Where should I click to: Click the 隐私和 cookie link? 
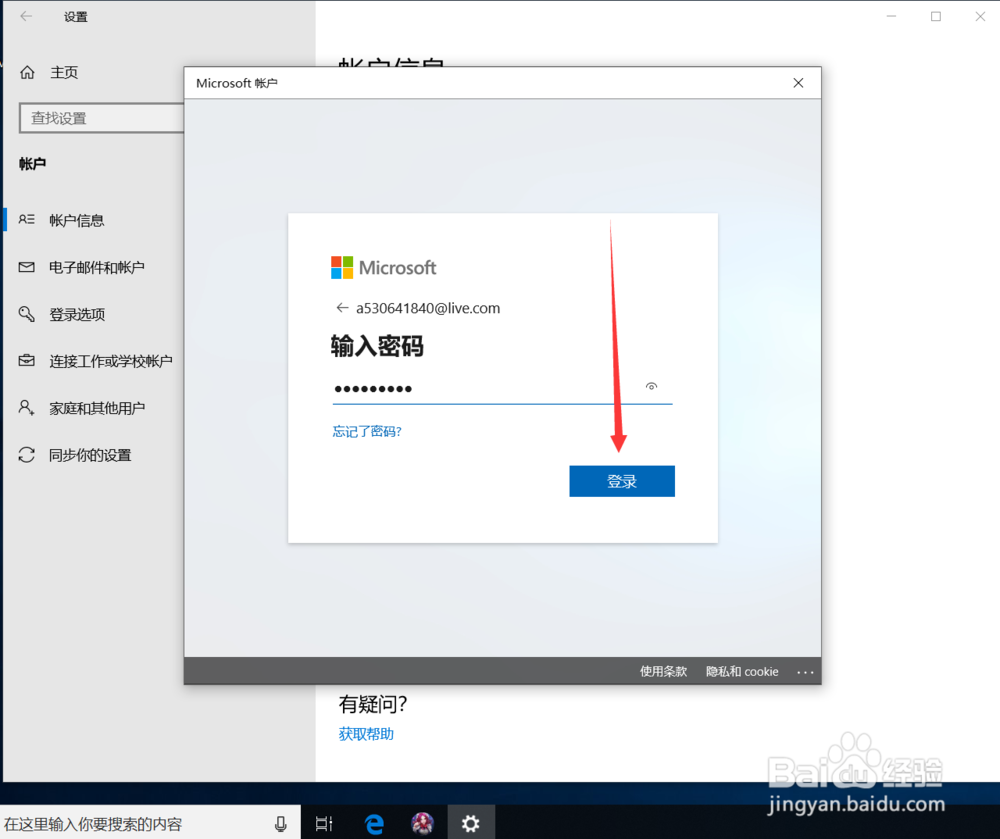[741, 671]
